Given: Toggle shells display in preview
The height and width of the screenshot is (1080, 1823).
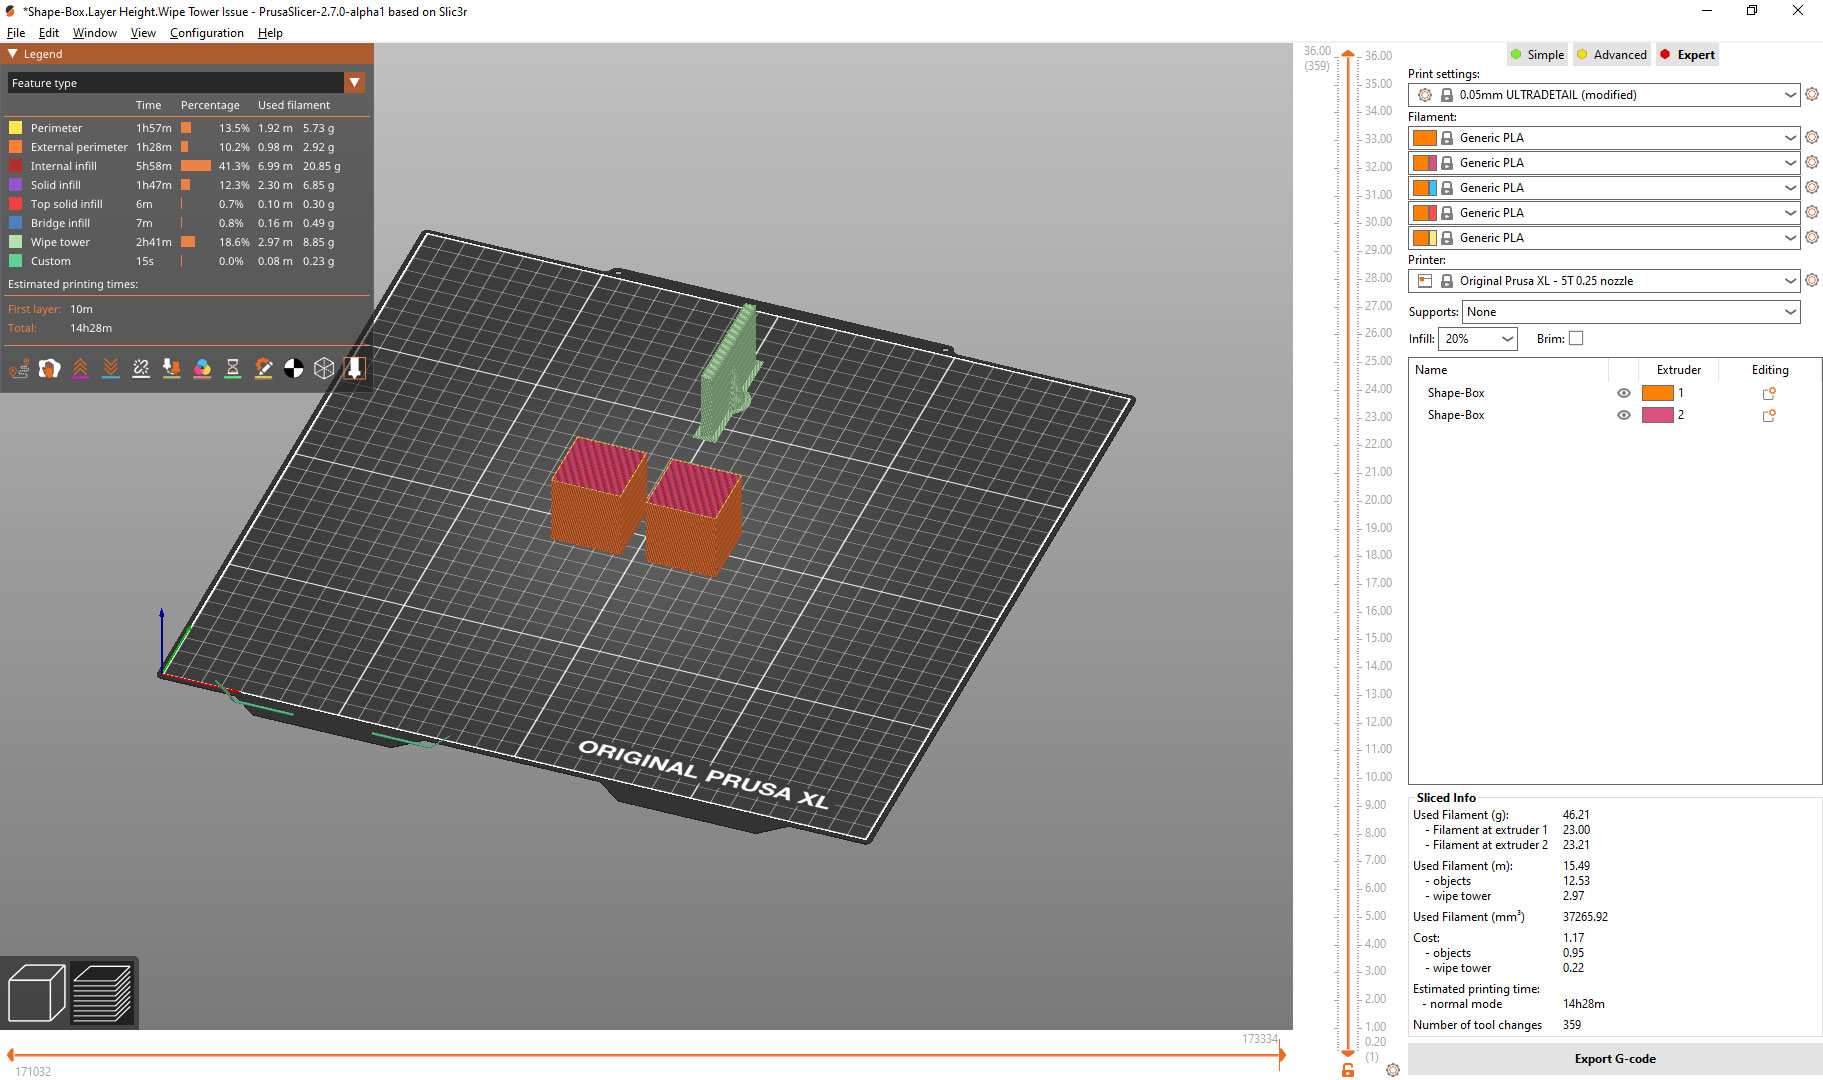Looking at the screenshot, I should click(324, 368).
